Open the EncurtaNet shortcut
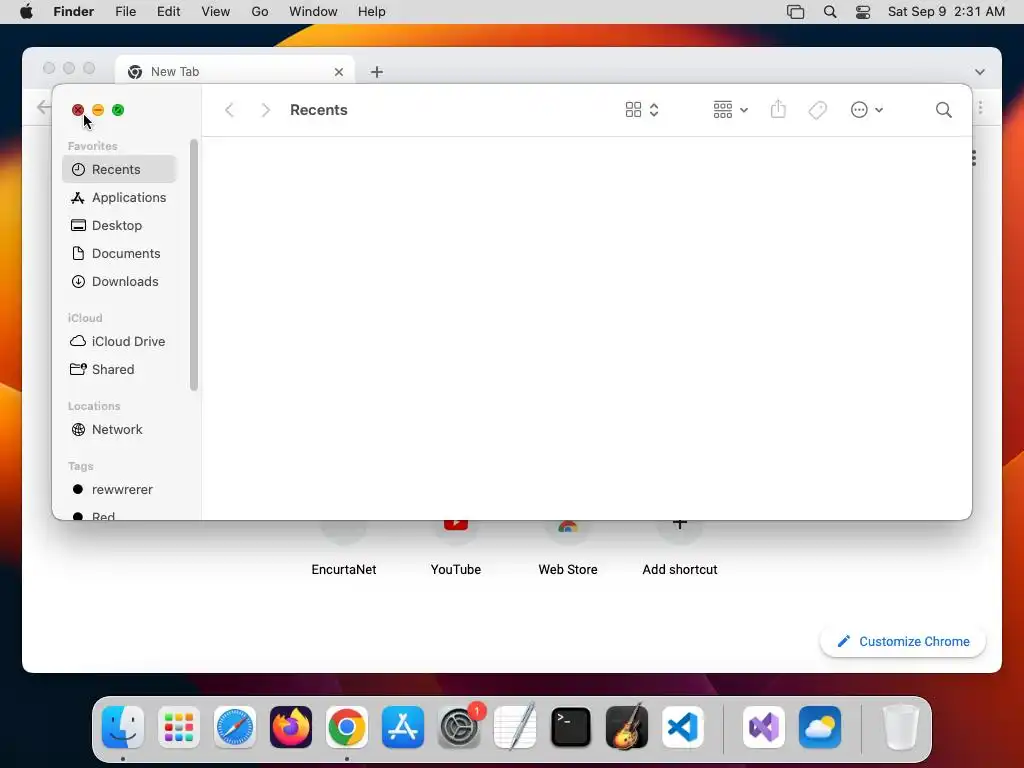Viewport: 1024px width, 768px height. pos(344,547)
